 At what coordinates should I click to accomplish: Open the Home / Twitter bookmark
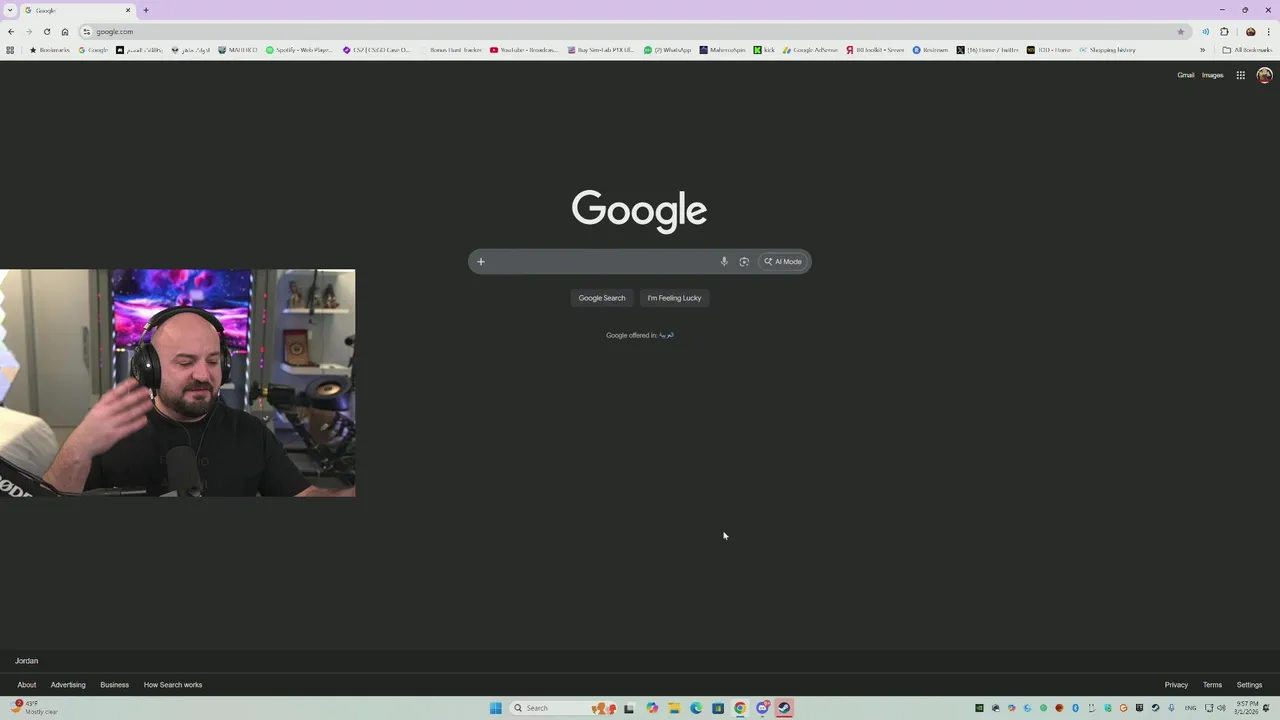pyautogui.click(x=986, y=50)
